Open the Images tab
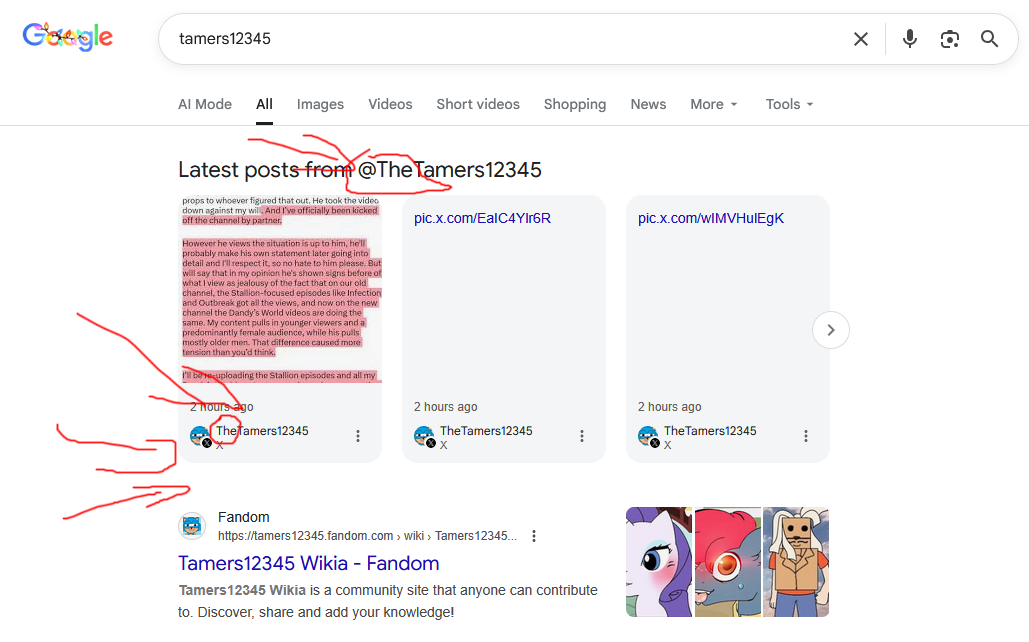This screenshot has height=642, width=1029. tap(320, 104)
